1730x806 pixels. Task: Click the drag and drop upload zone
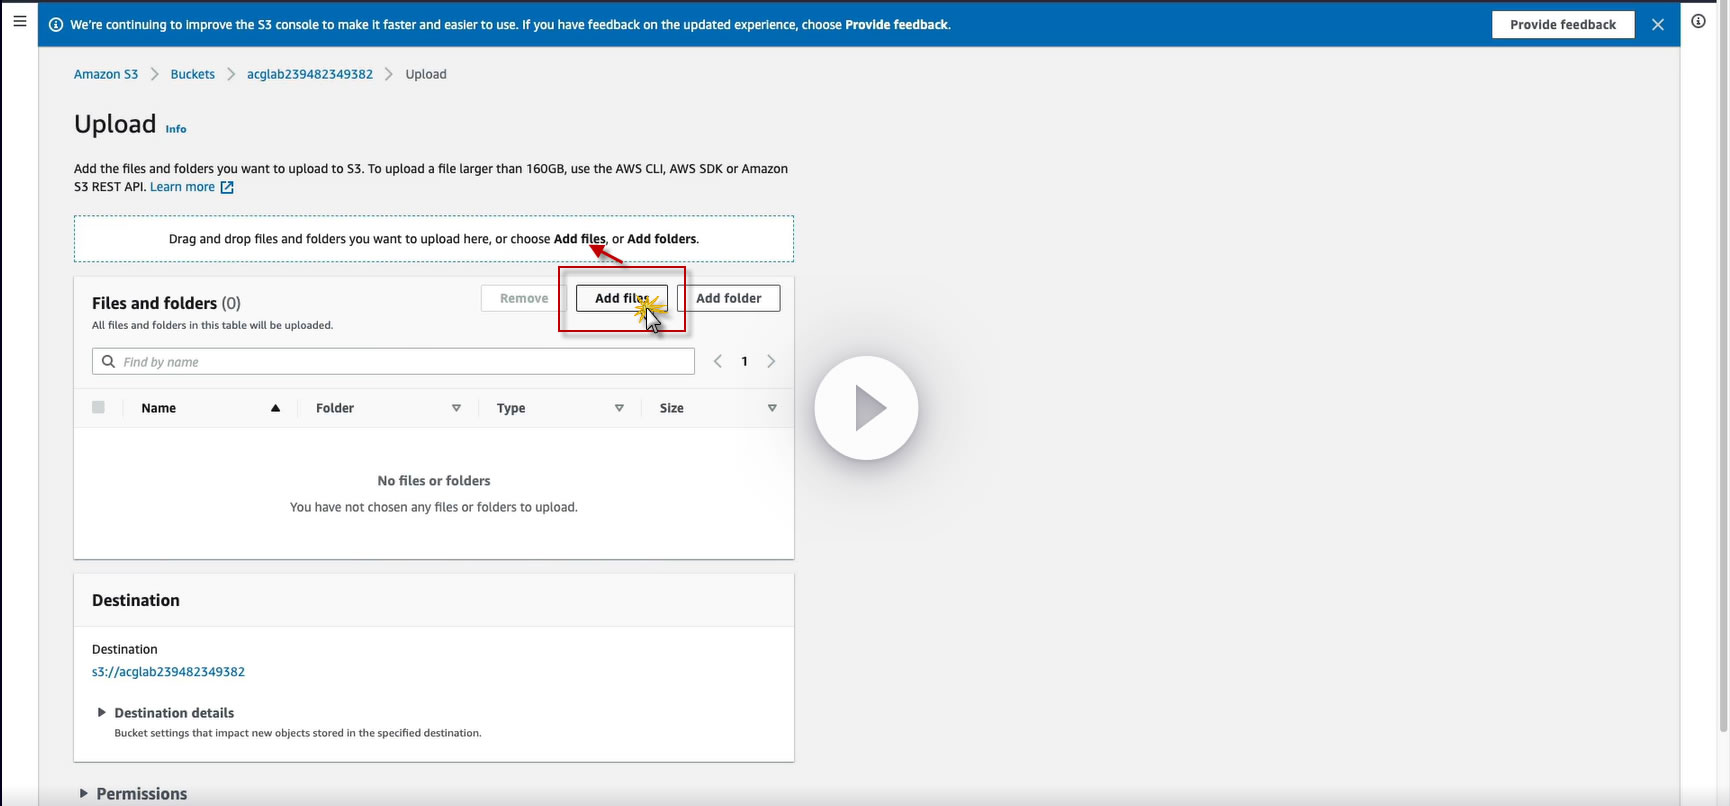click(434, 239)
